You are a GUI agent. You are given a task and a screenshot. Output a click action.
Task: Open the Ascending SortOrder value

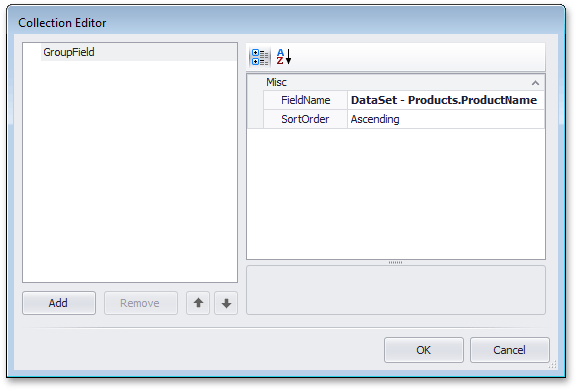446,119
